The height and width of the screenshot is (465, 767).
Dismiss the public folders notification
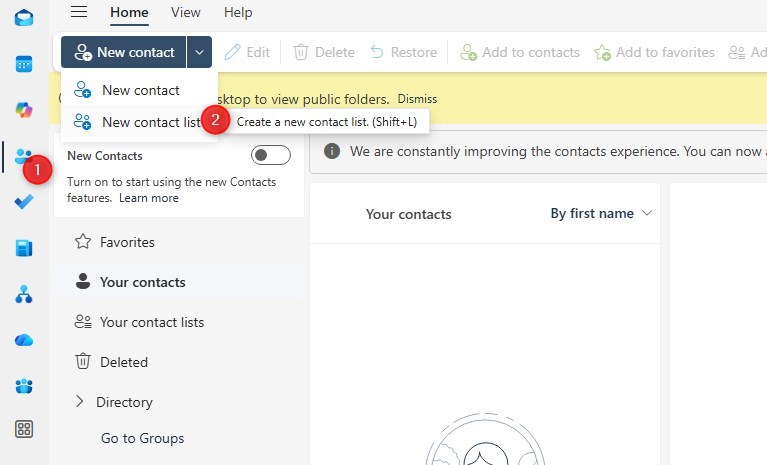click(417, 99)
